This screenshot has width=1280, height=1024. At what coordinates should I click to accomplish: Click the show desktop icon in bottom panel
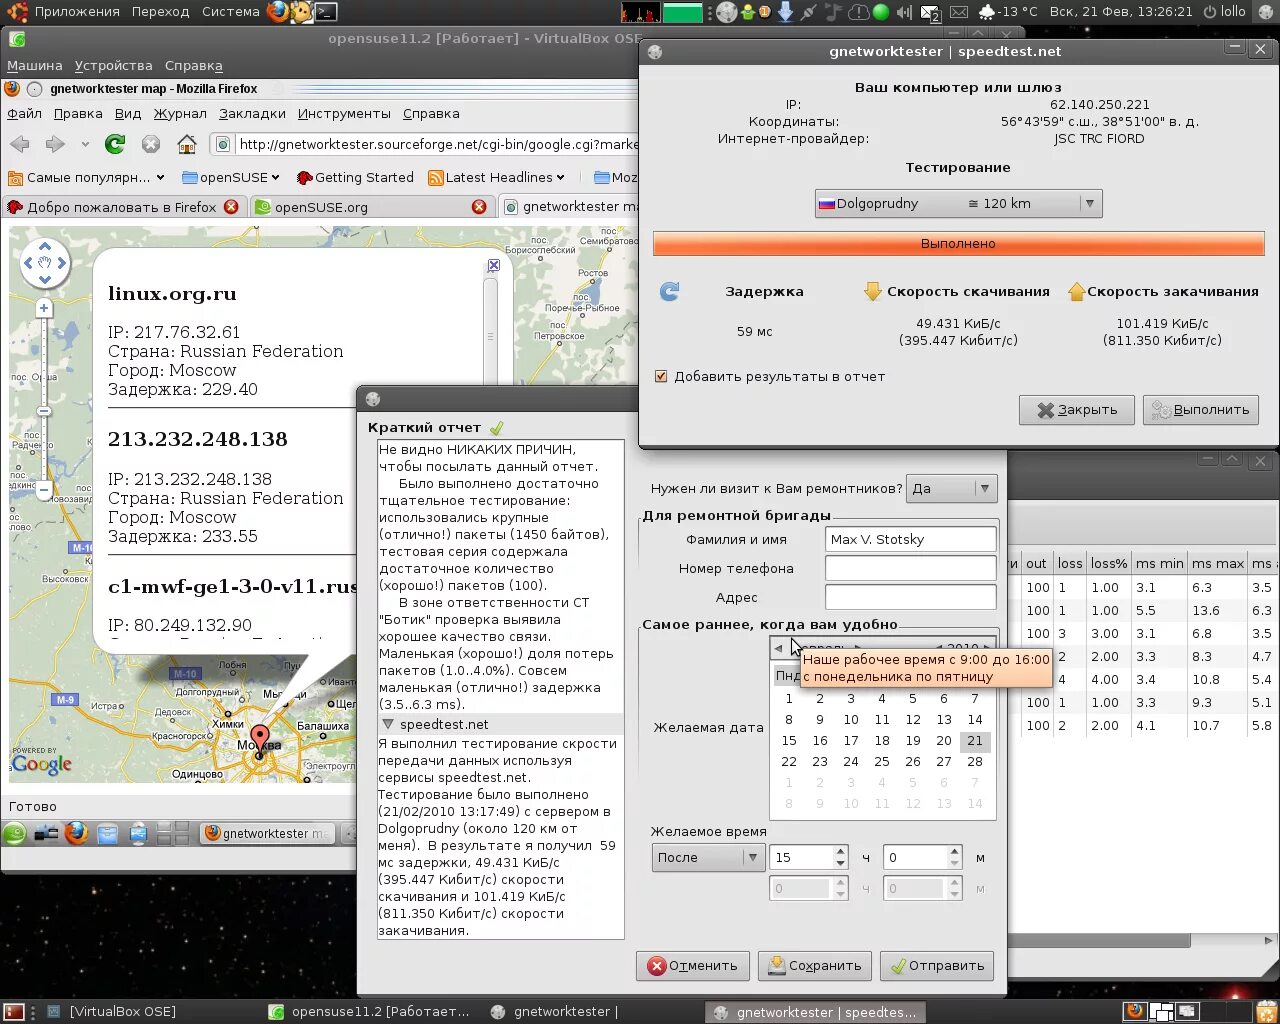(14, 1012)
